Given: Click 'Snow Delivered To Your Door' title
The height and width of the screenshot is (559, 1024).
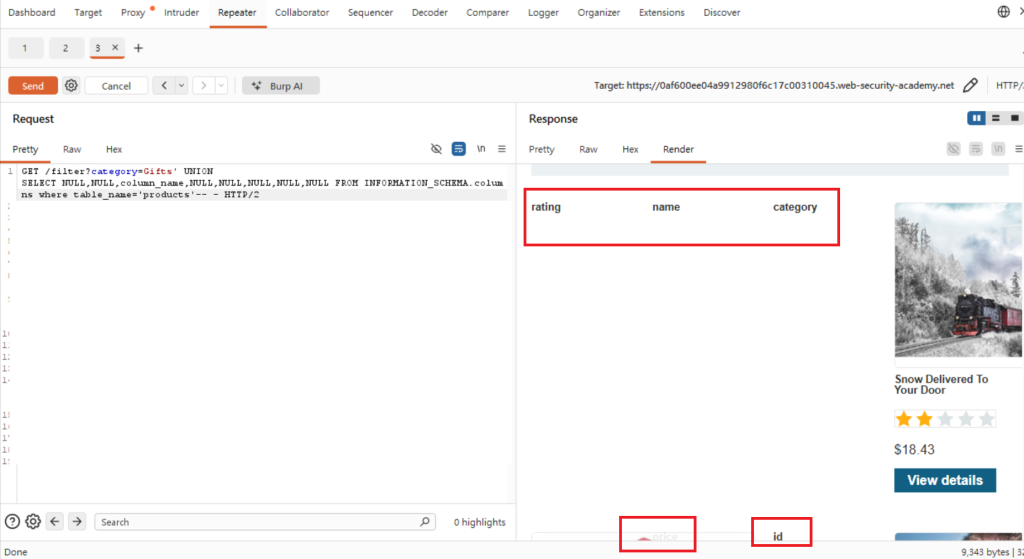Looking at the screenshot, I should click(941, 385).
